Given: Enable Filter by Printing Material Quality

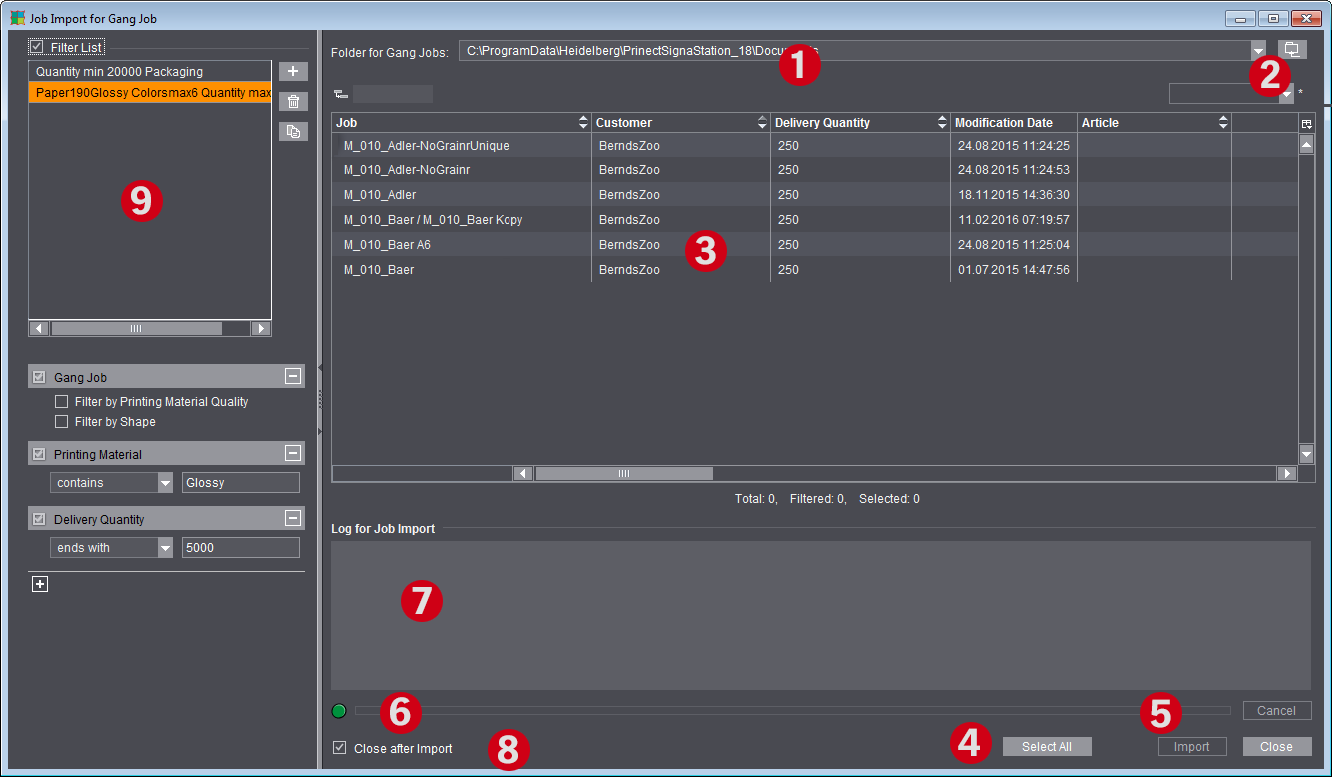Looking at the screenshot, I should (x=62, y=402).
